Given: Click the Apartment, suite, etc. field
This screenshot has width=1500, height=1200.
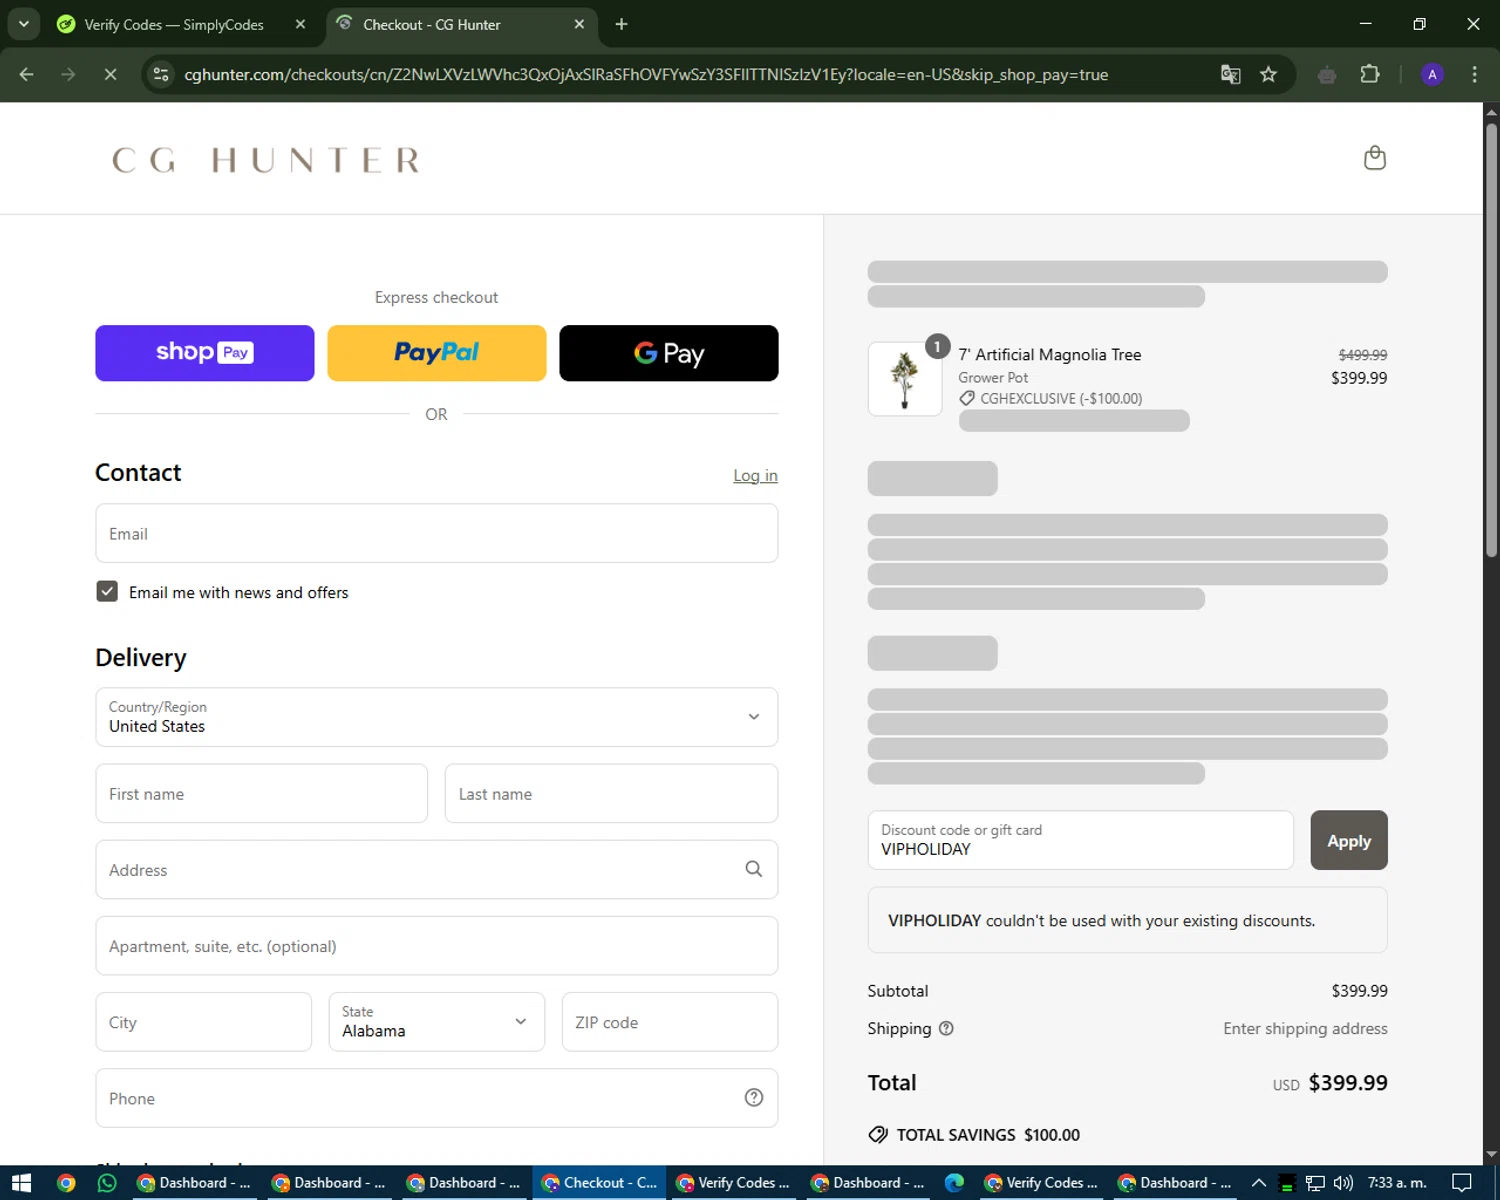Looking at the screenshot, I should 436,946.
